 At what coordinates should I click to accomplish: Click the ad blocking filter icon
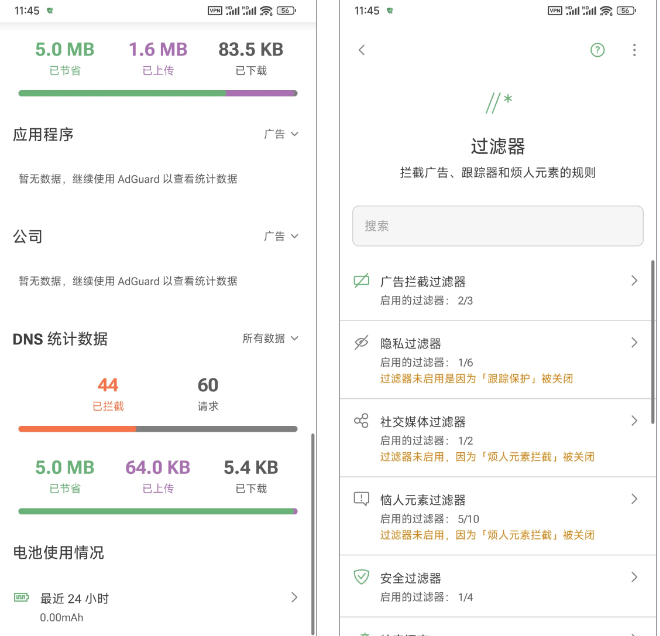(362, 281)
